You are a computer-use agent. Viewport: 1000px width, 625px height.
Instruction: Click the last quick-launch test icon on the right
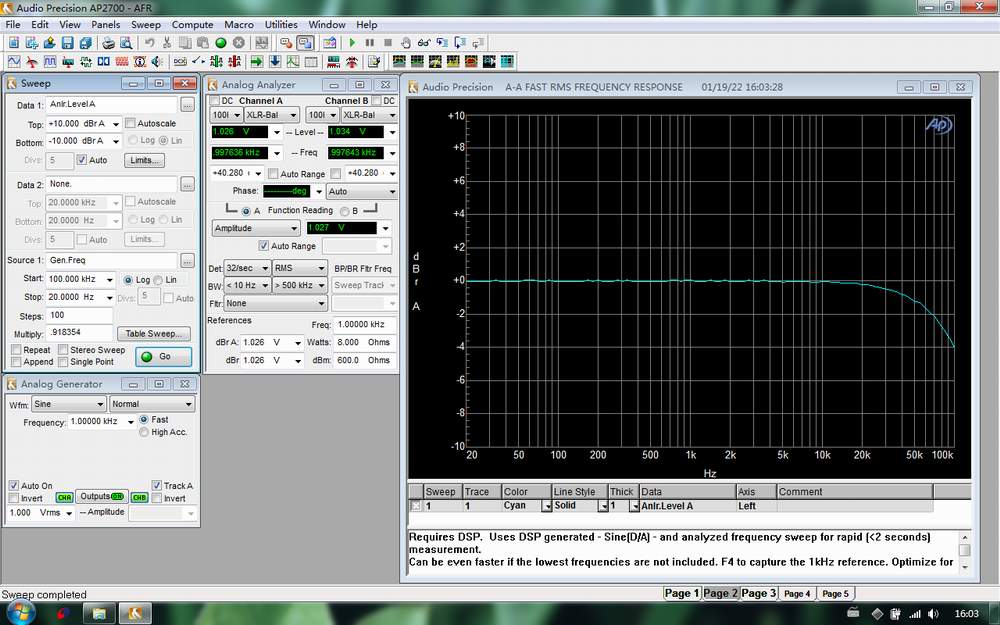(507, 61)
